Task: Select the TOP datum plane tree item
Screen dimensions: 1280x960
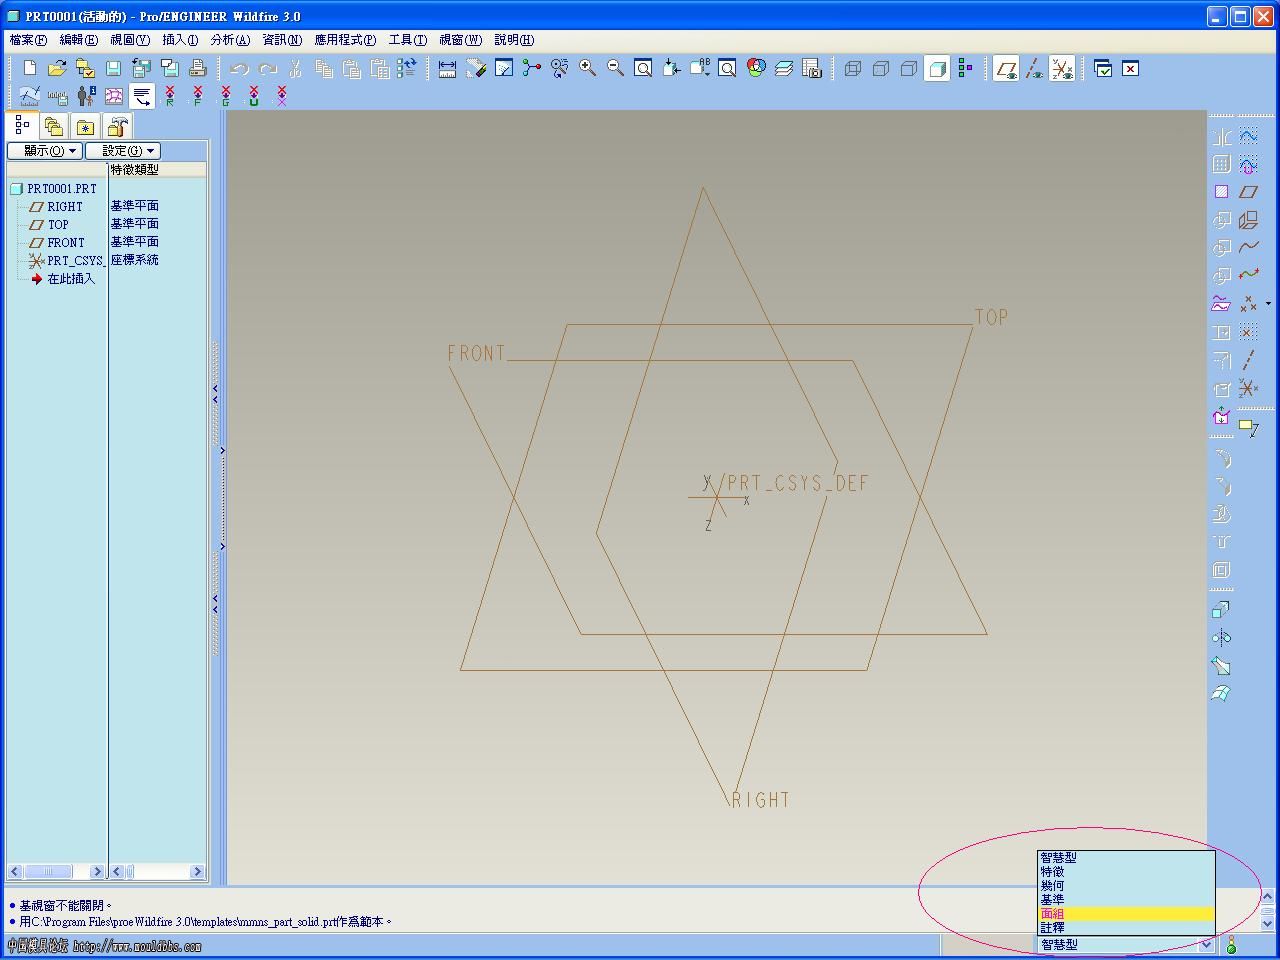Action: click(49, 225)
